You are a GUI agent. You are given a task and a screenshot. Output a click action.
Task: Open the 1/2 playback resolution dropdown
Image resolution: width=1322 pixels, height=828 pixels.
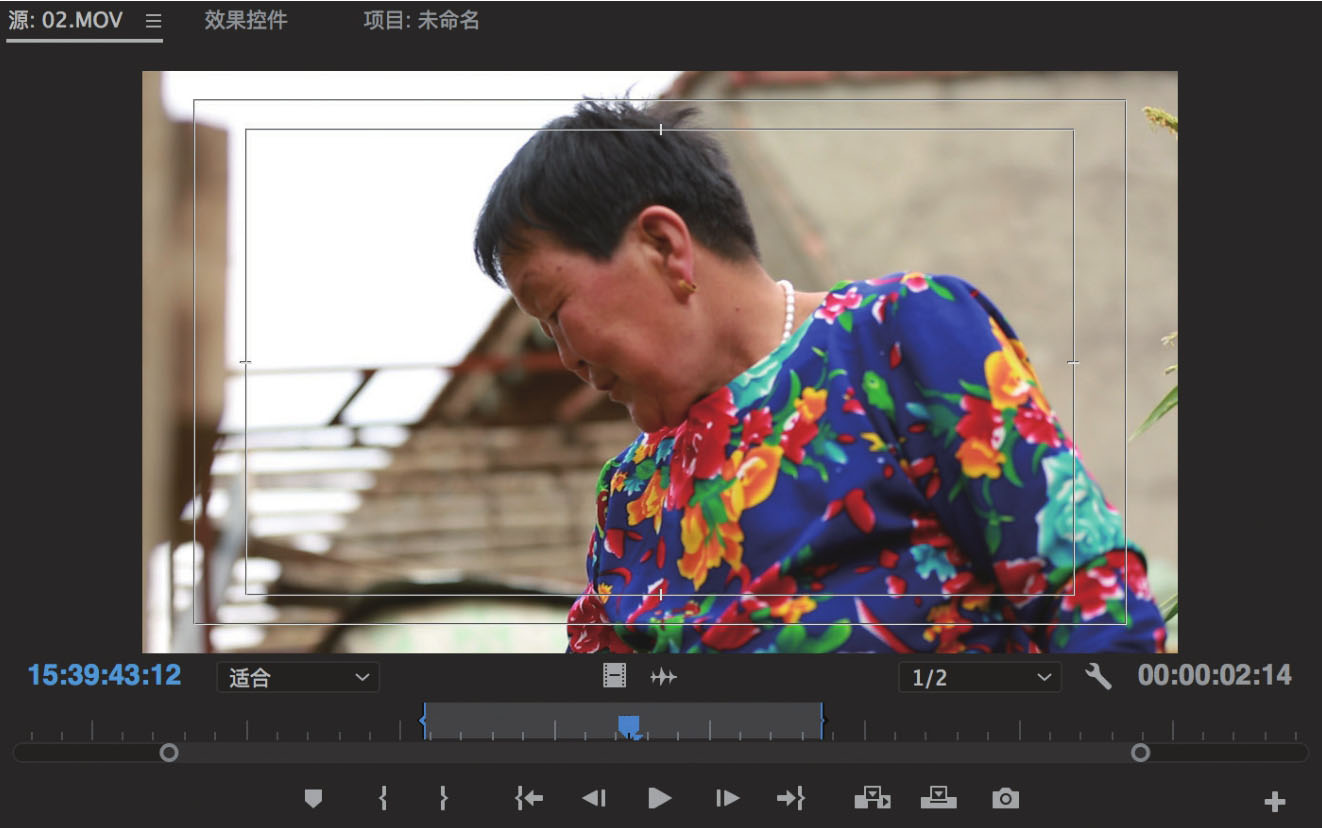point(980,677)
